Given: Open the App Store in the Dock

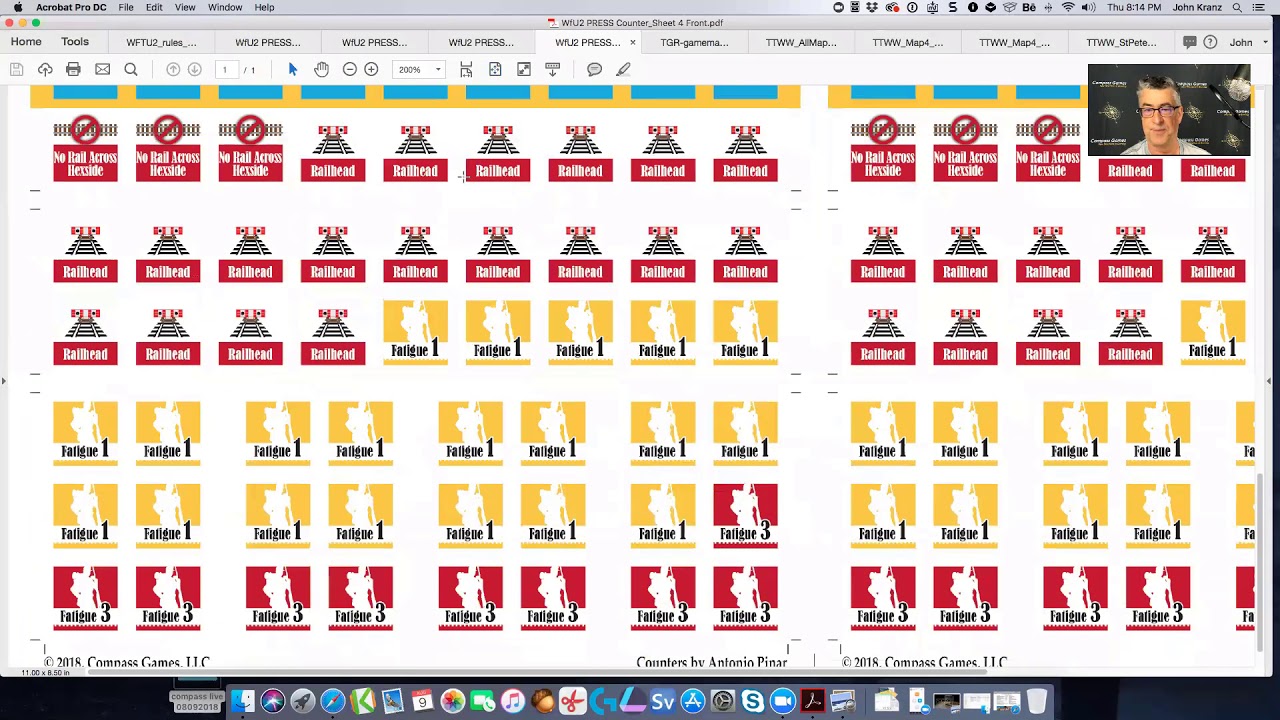Looking at the screenshot, I should (693, 702).
